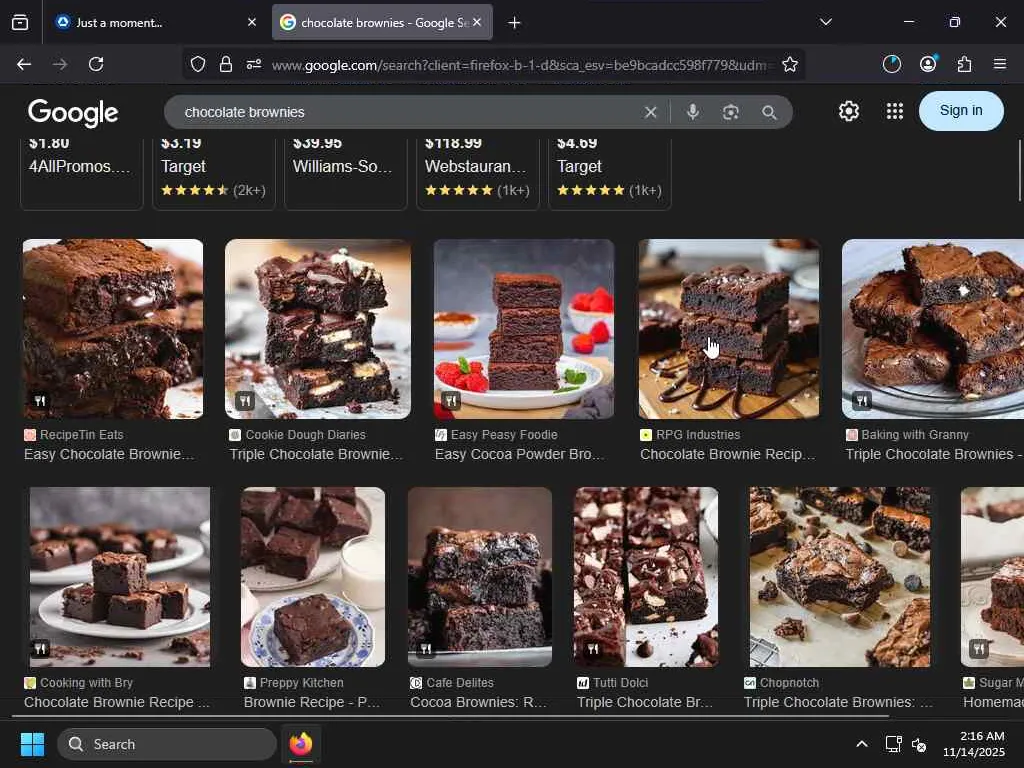Open the Cafe Delites brownie image
The image size is (1024, 768).
tap(480, 577)
